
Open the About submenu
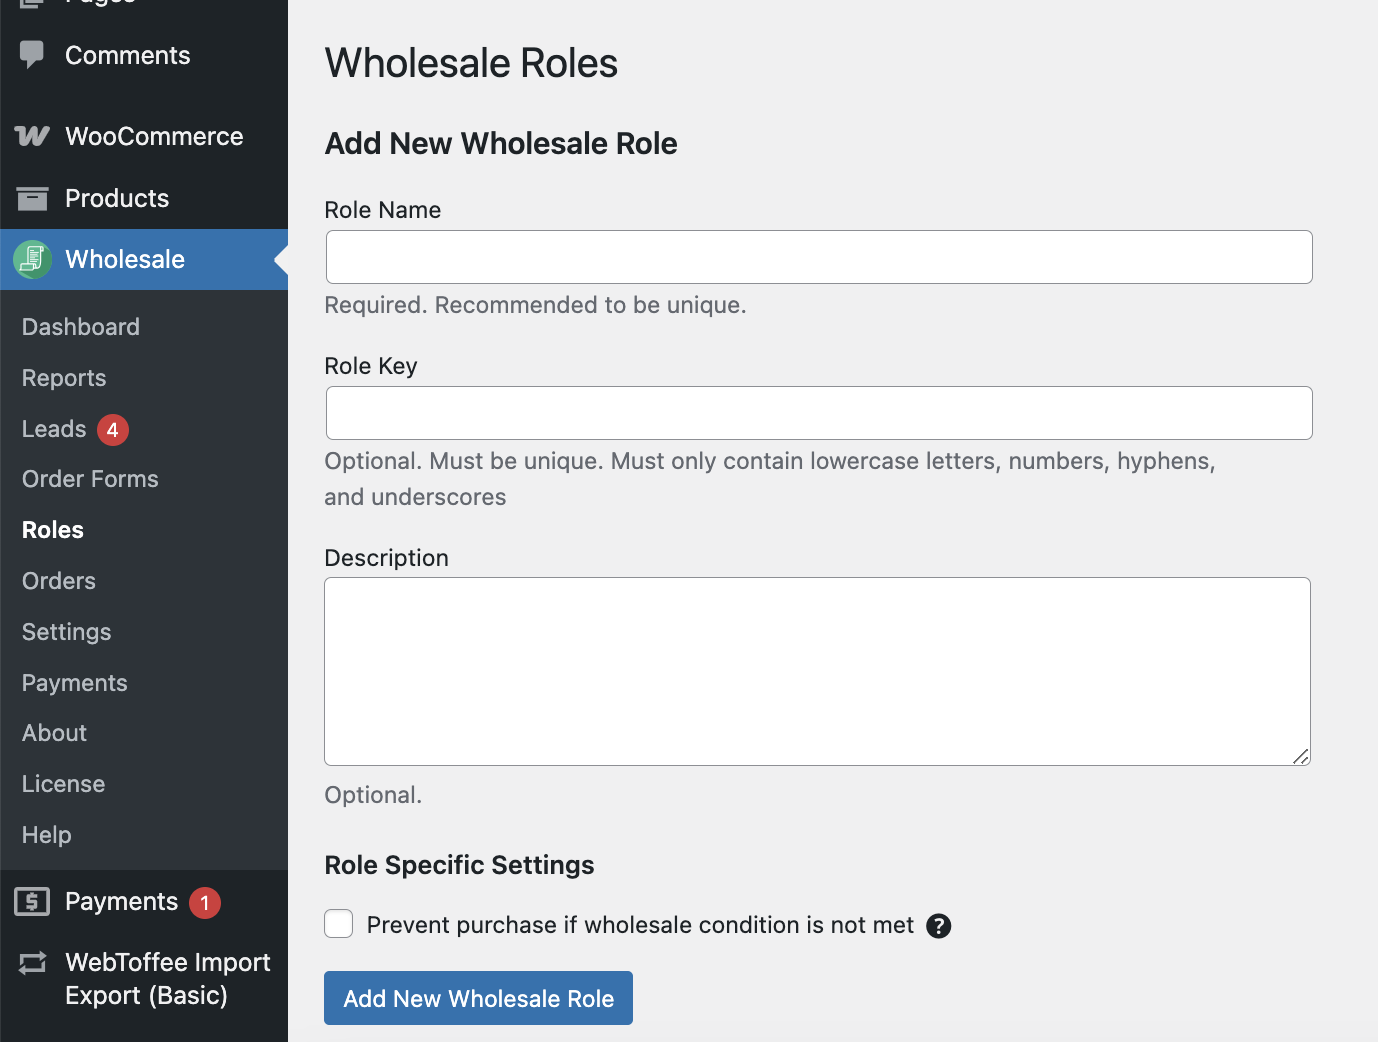pos(54,733)
